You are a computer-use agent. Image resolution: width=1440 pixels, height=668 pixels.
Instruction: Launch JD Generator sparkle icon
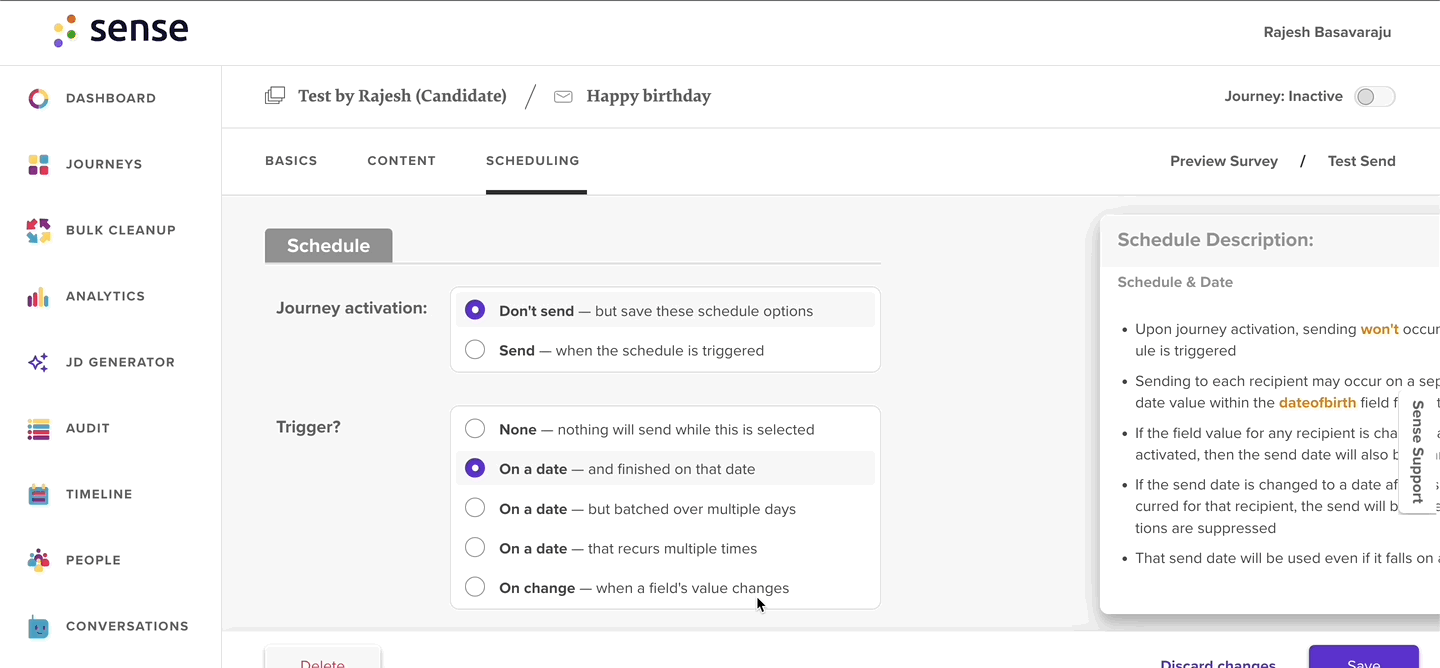(x=38, y=362)
